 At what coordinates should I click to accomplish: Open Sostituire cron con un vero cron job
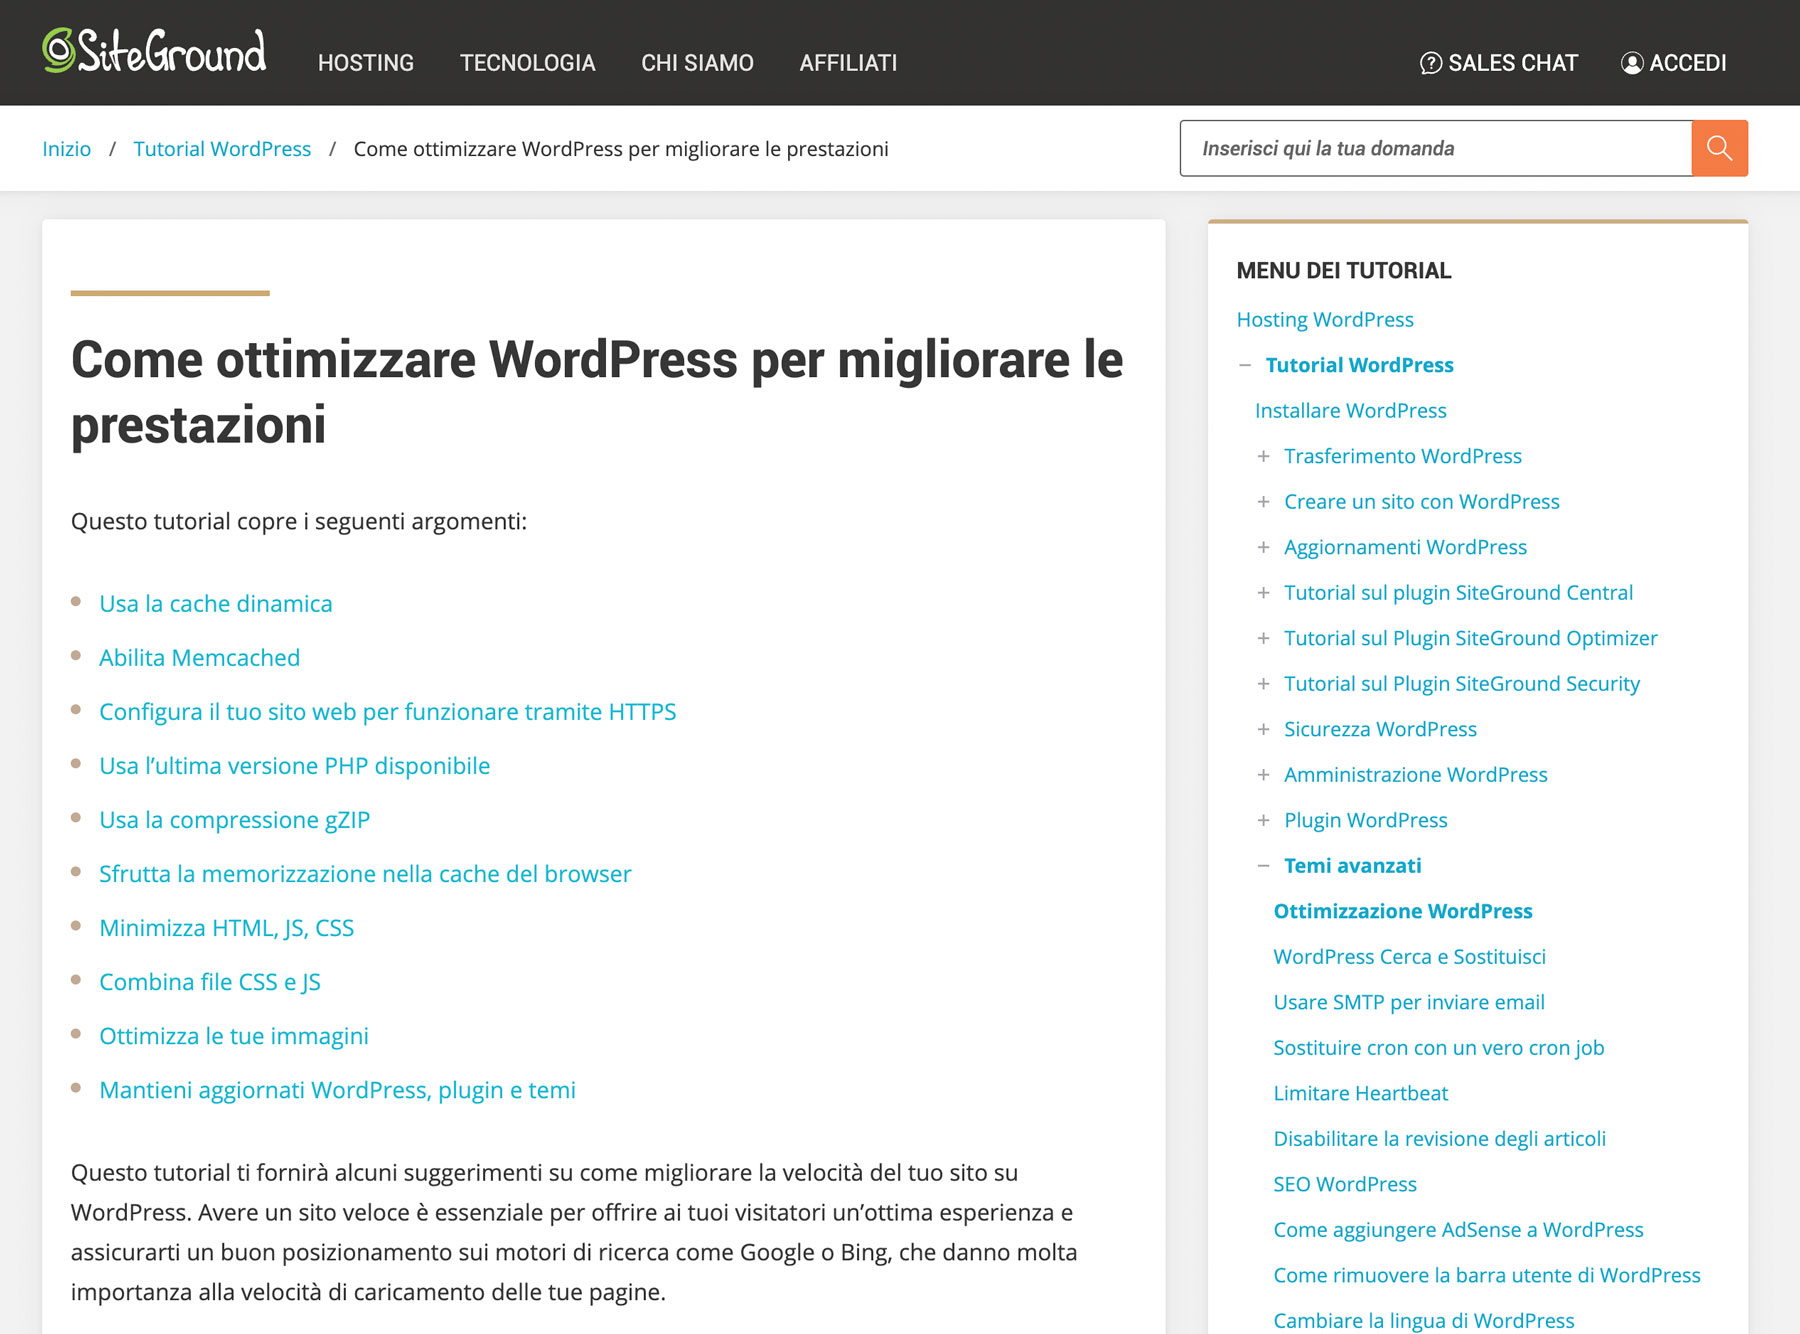coord(1438,1048)
